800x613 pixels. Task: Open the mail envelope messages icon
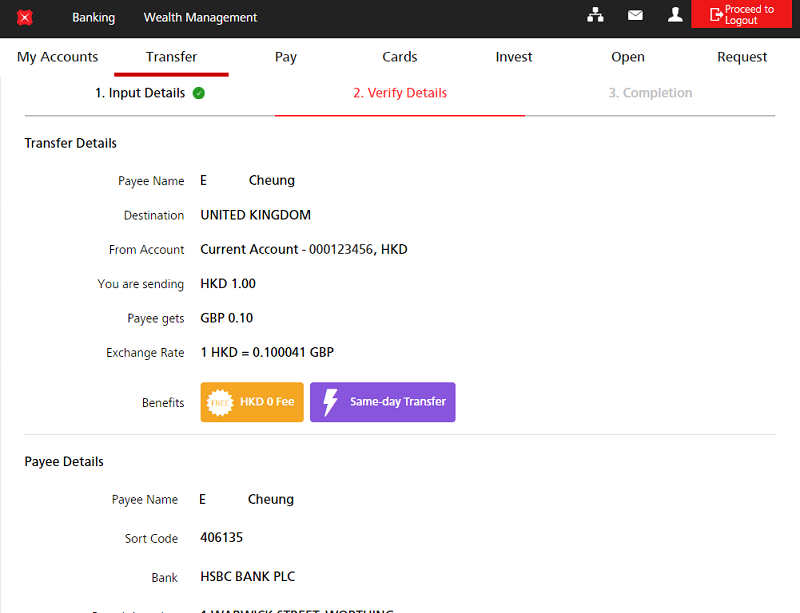pyautogui.click(x=635, y=15)
